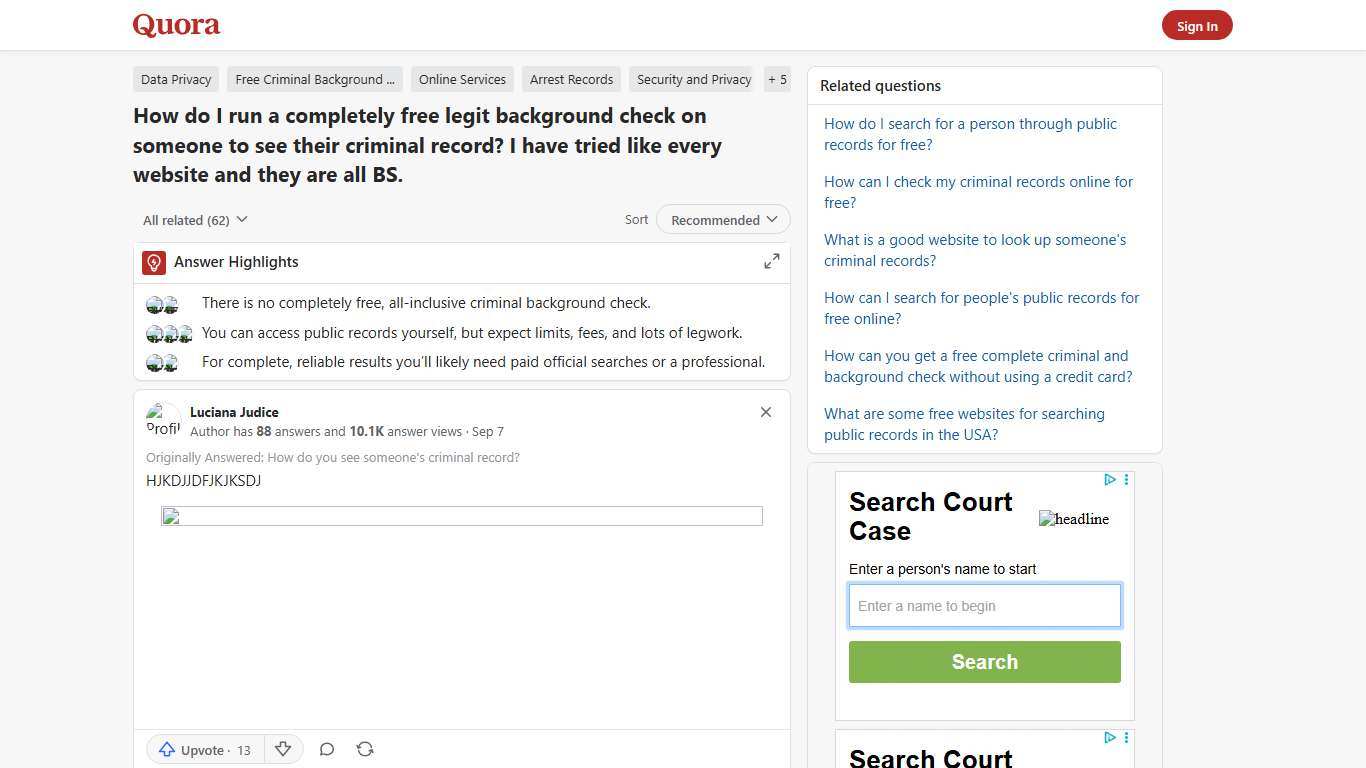This screenshot has height=768, width=1366.
Task: Dismiss Luciana's answer with the X
Action: tap(765, 412)
